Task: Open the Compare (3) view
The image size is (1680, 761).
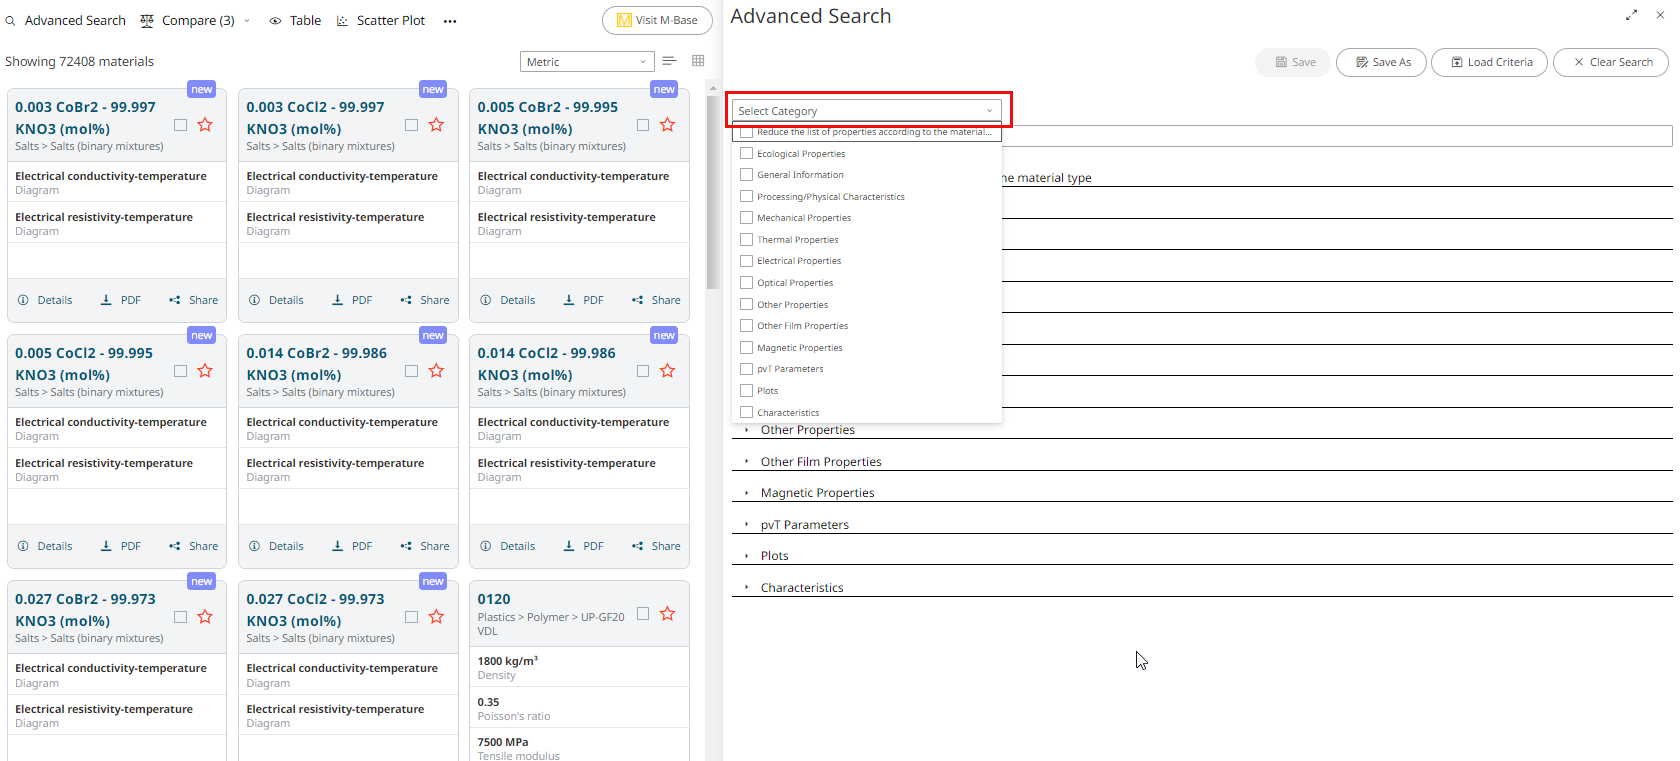Action: pyautogui.click(x=188, y=21)
